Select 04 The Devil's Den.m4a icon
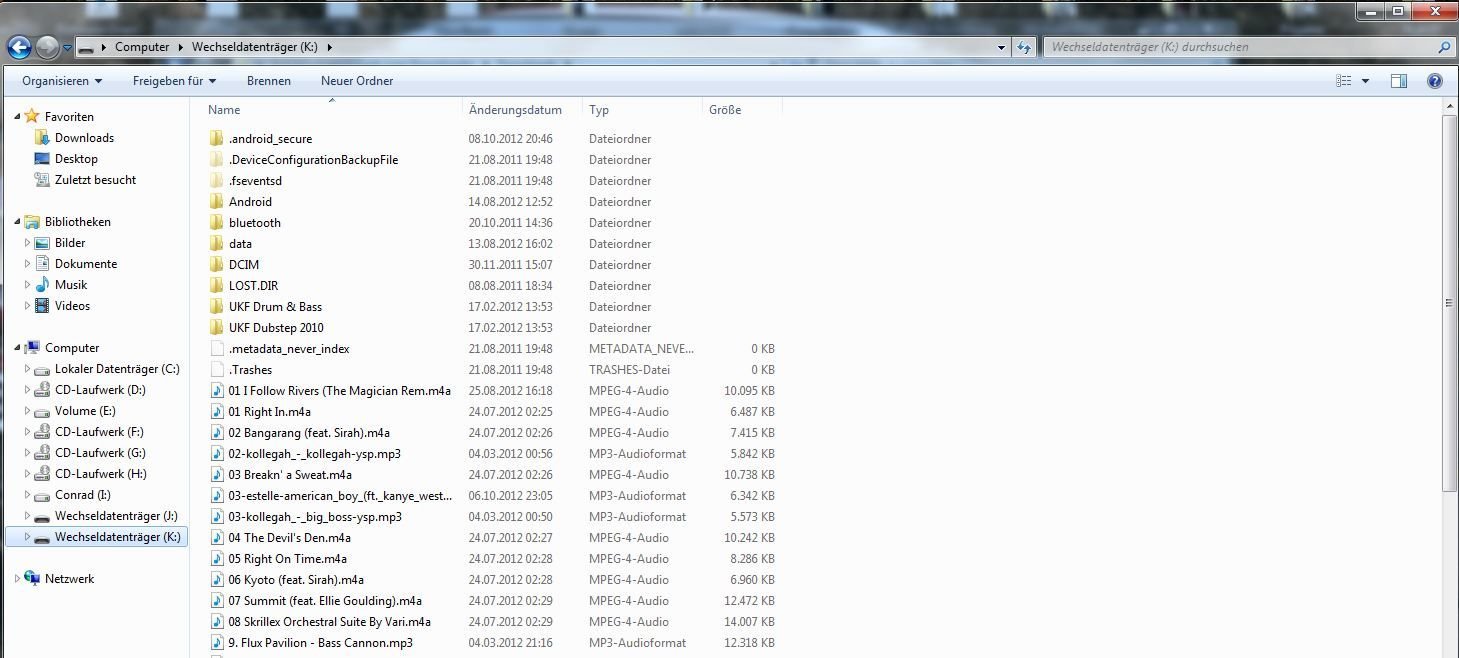 tap(217, 538)
